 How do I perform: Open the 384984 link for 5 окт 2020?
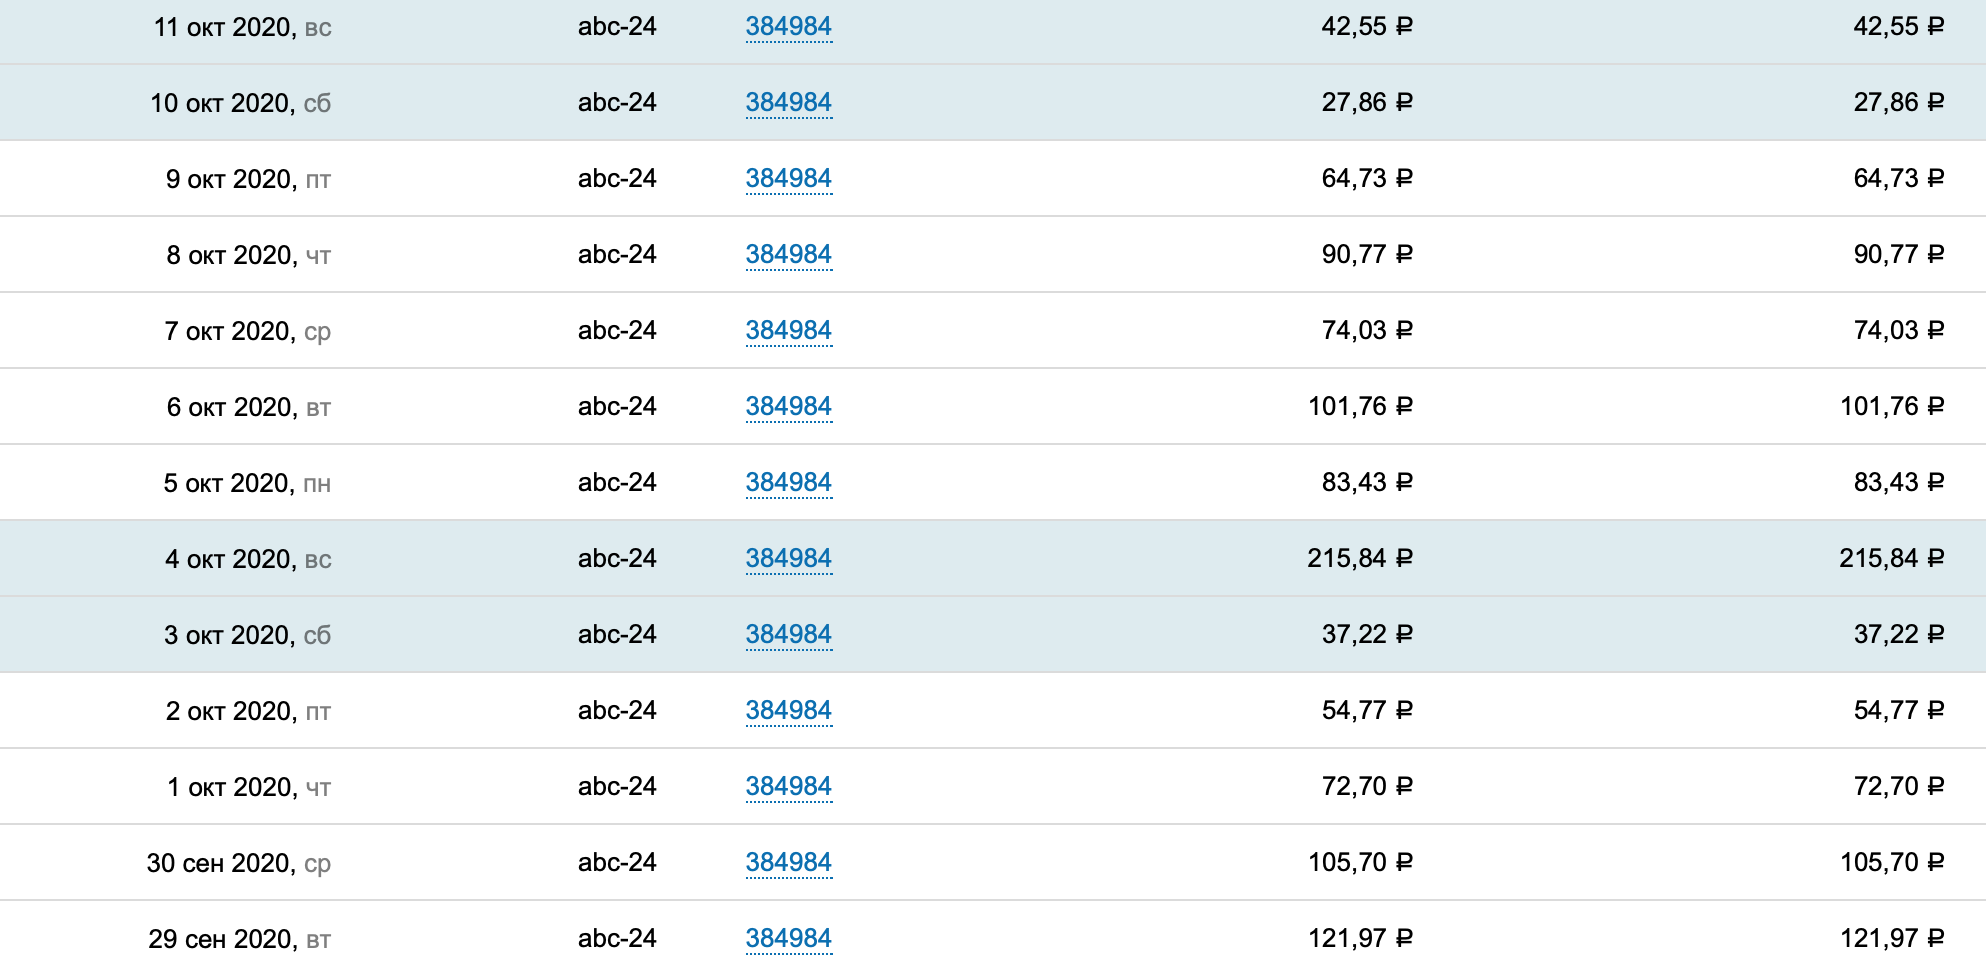coord(788,483)
